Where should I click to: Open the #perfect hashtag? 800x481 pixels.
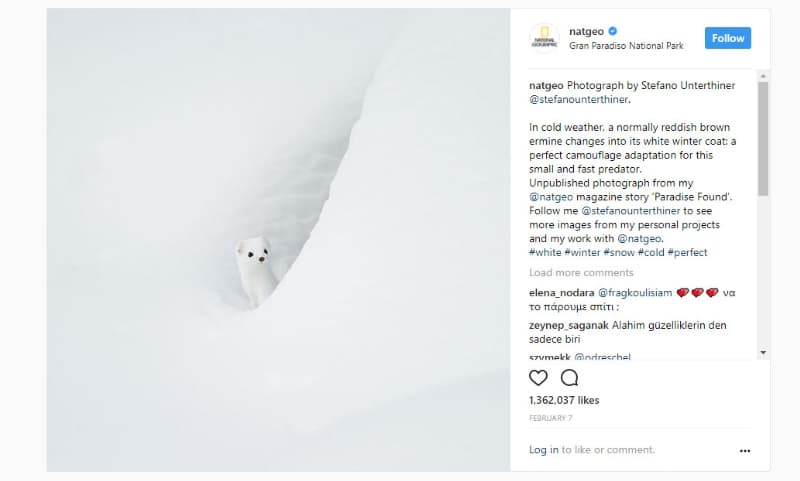point(687,252)
